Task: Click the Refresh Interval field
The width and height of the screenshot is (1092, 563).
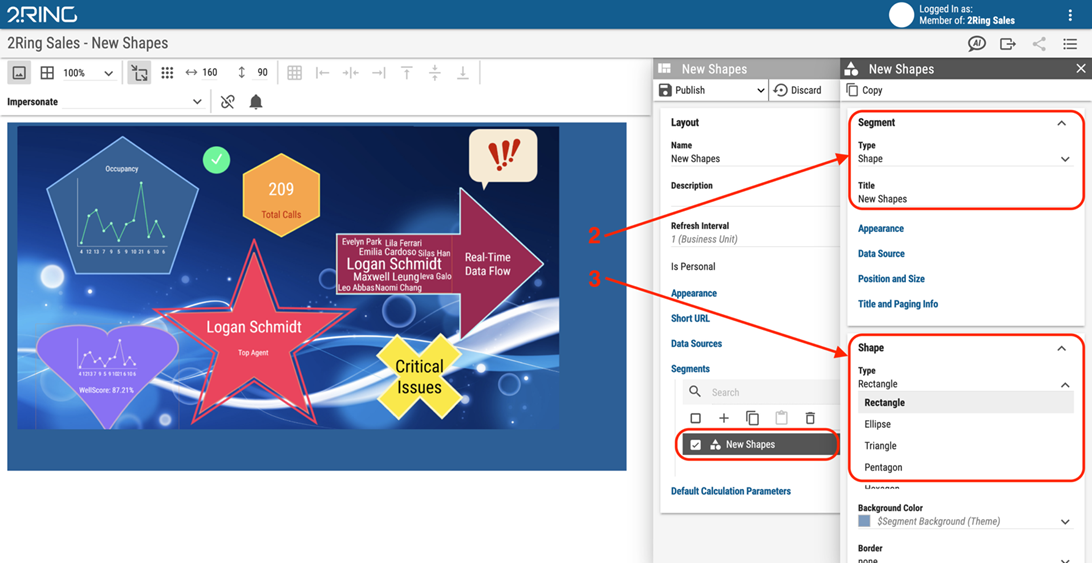Action: point(755,239)
